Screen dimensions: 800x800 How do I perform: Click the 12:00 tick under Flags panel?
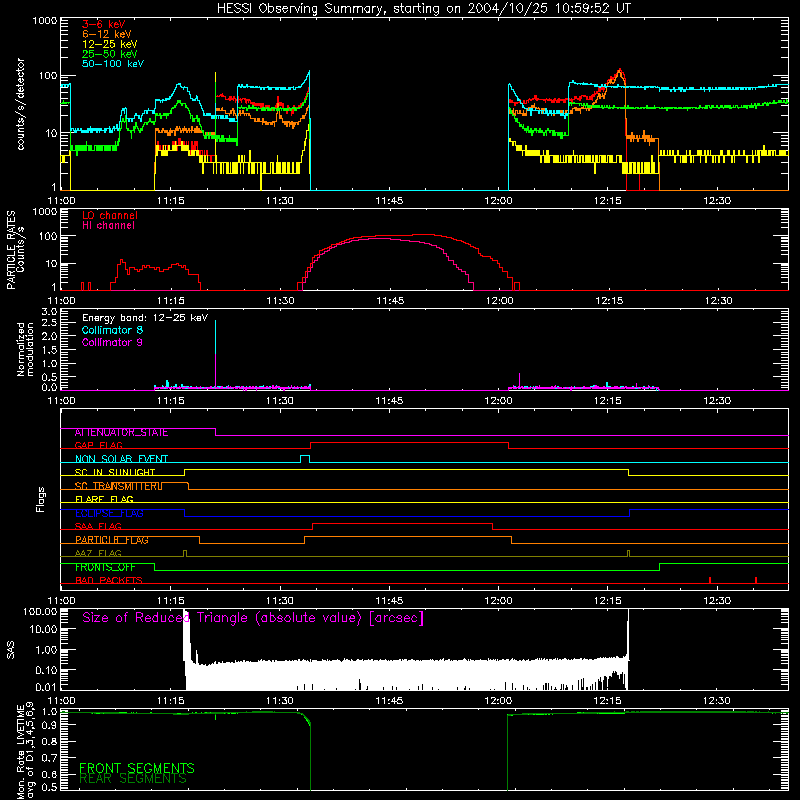pyautogui.click(x=498, y=601)
